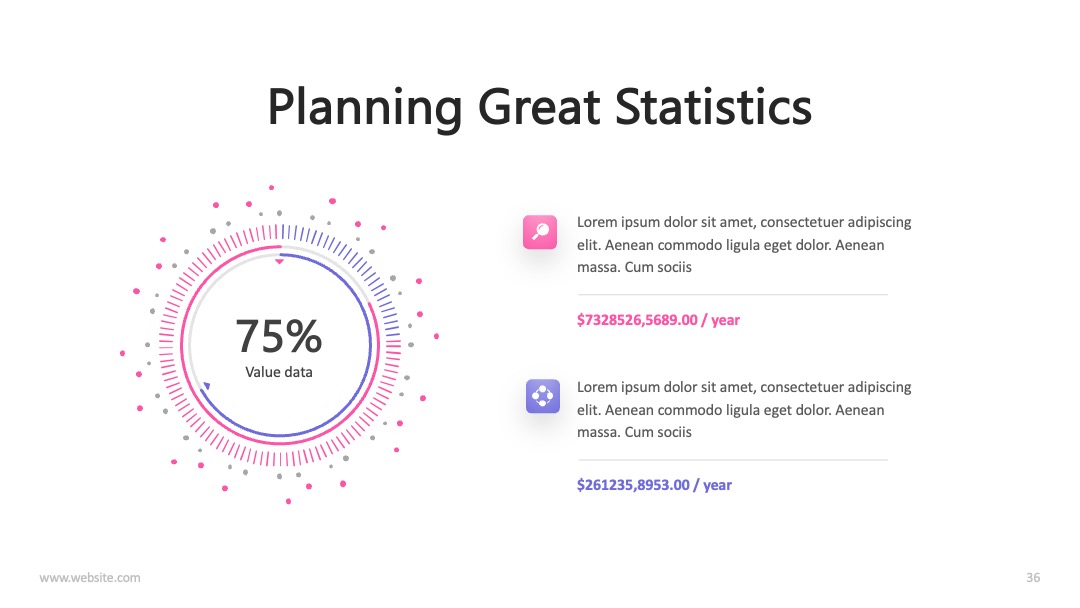Image resolution: width=1080 pixels, height=608 pixels.
Task: Click the purple arrow marker on the ring
Action: [206, 386]
